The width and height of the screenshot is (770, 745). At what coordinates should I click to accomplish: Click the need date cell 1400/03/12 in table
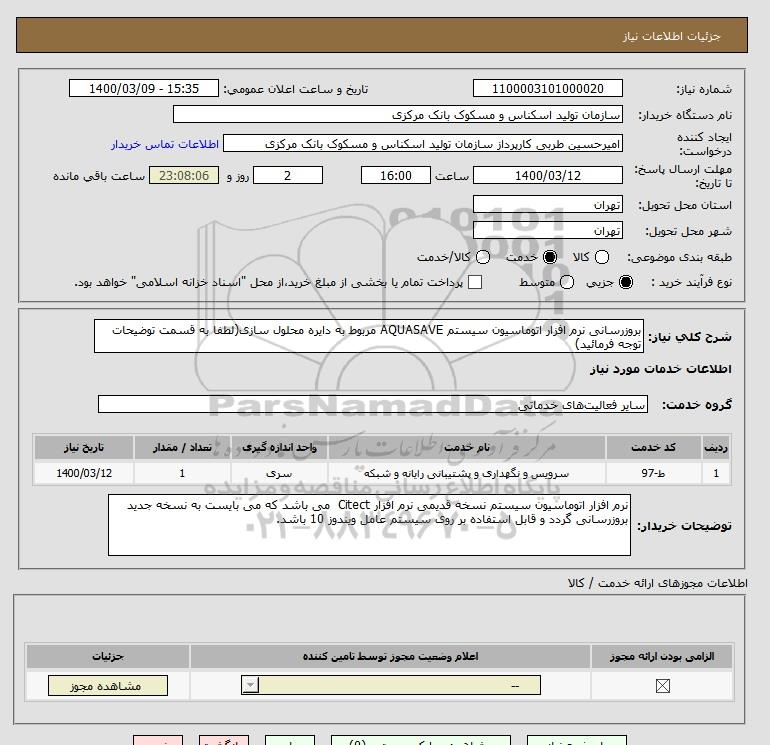[84, 473]
